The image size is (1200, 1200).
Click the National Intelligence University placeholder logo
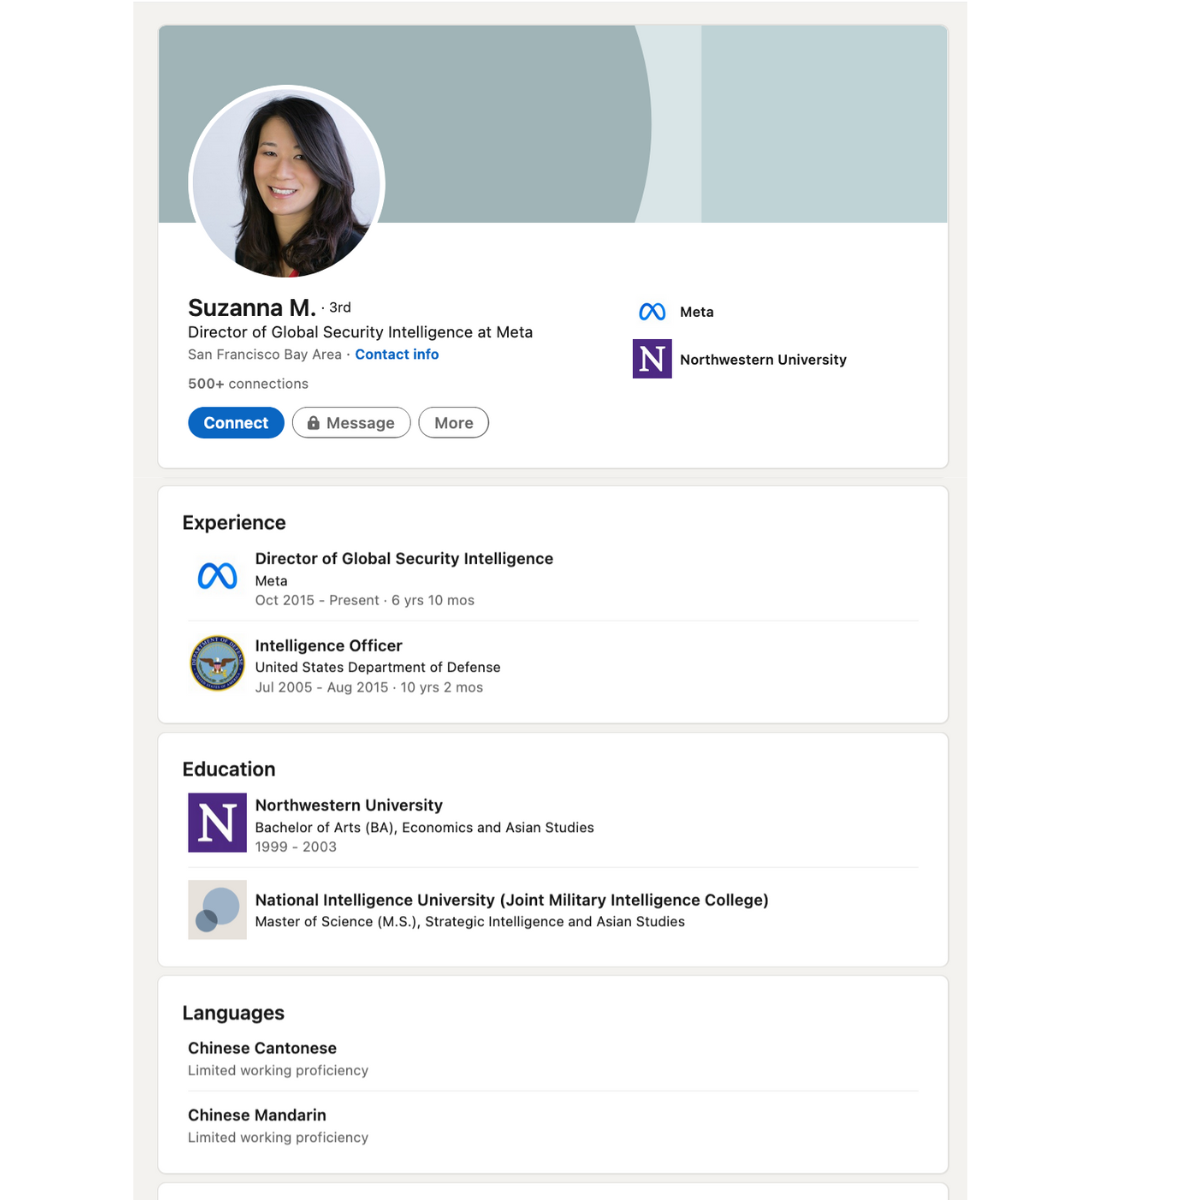coord(217,910)
